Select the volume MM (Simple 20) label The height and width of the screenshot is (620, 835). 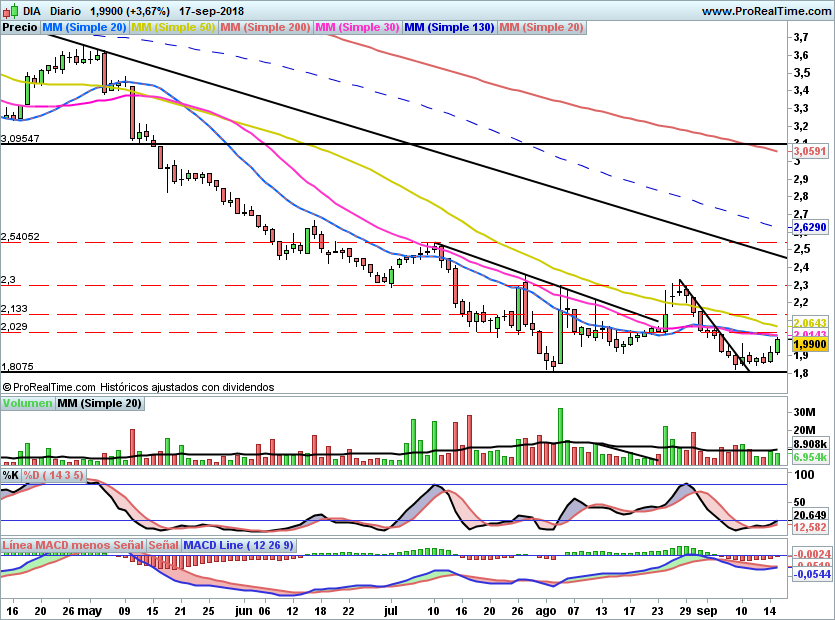(x=99, y=404)
